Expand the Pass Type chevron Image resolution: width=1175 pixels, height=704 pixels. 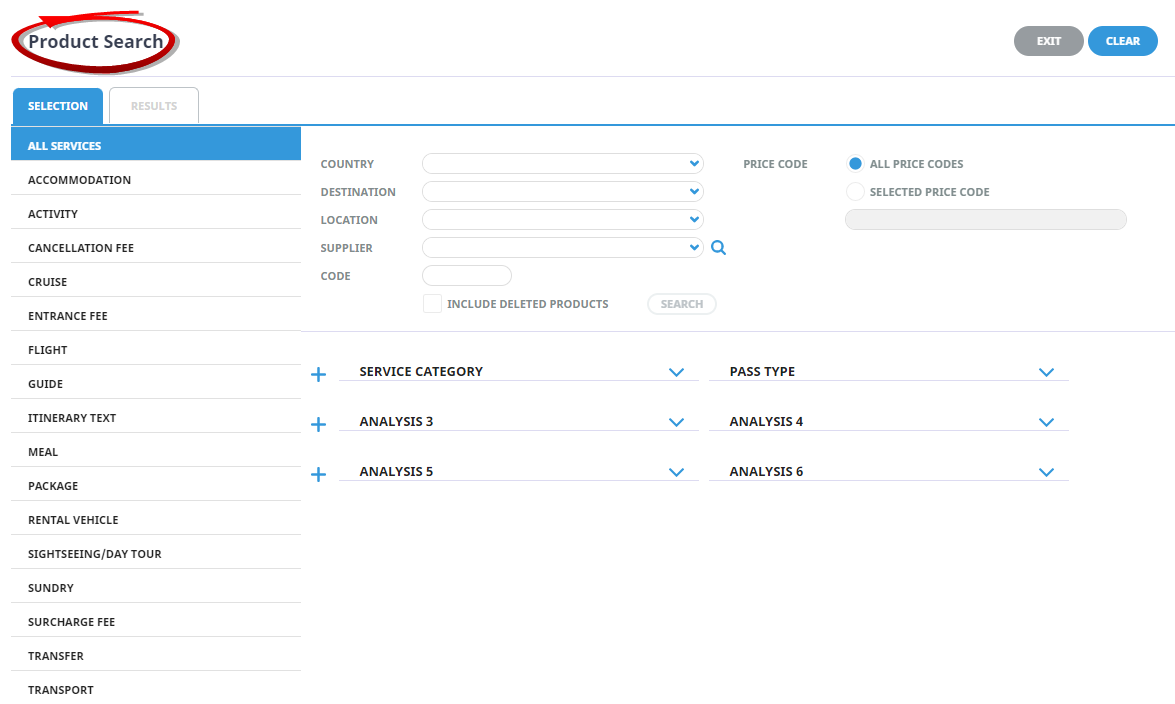[1046, 372]
